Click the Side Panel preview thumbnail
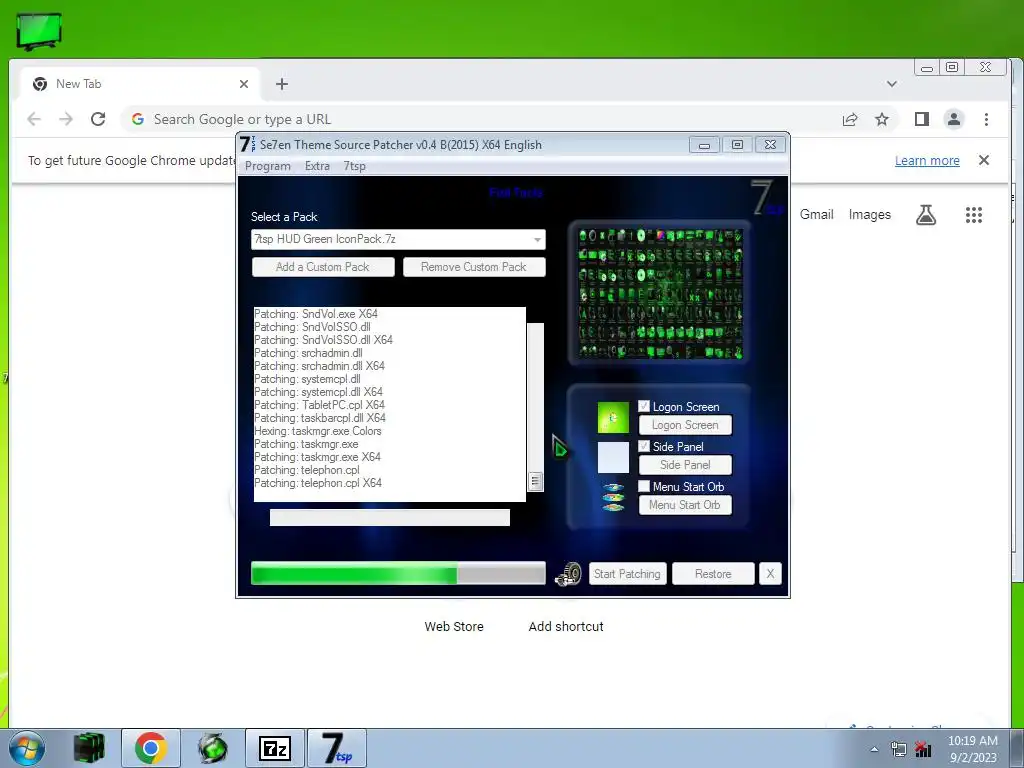This screenshot has height=768, width=1024. 613,458
